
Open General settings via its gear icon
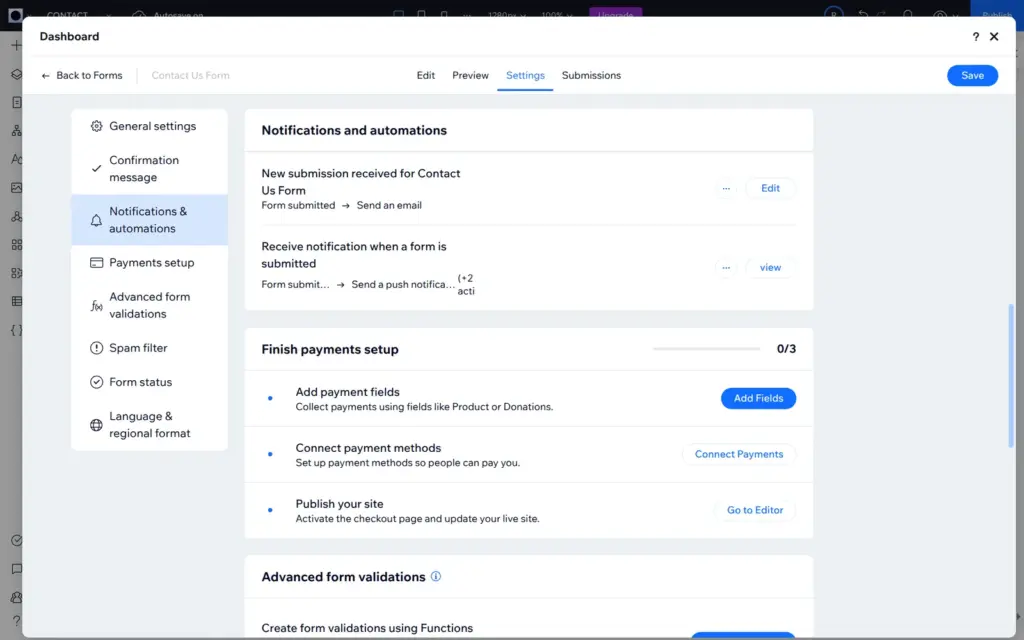96,126
